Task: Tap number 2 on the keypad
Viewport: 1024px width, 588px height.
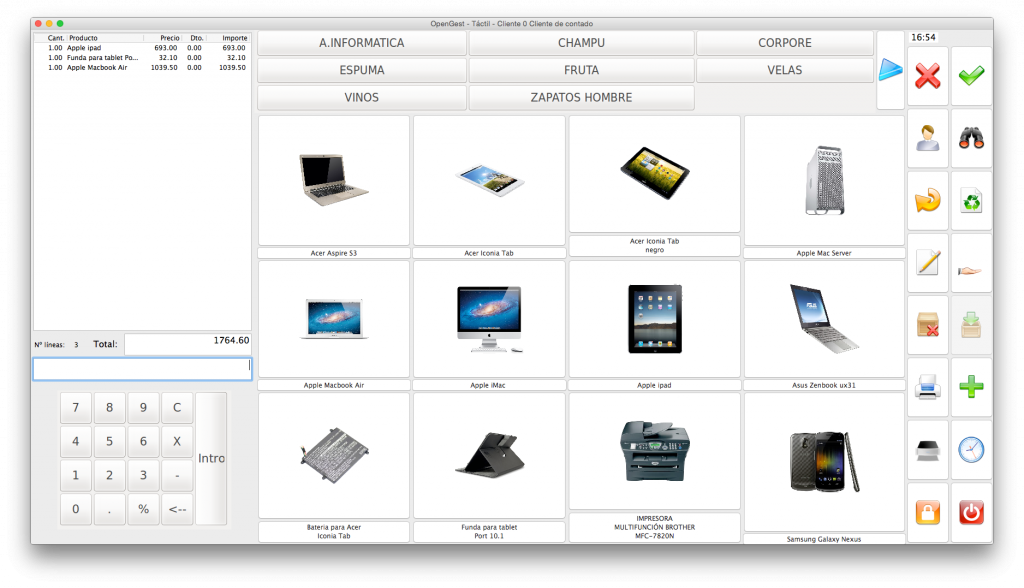Action: [109, 476]
